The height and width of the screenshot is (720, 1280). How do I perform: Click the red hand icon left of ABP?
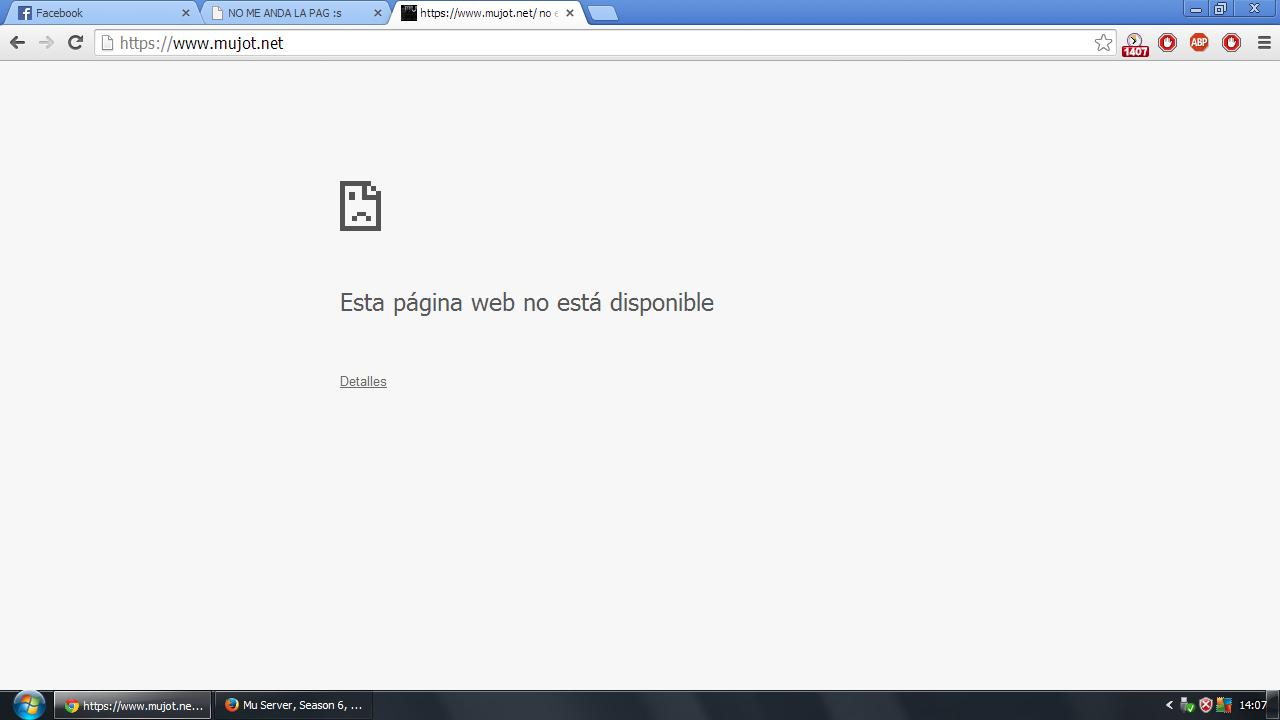(x=1167, y=42)
